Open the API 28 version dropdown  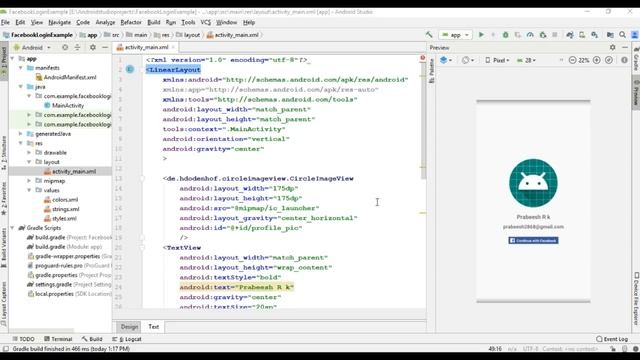pos(526,60)
